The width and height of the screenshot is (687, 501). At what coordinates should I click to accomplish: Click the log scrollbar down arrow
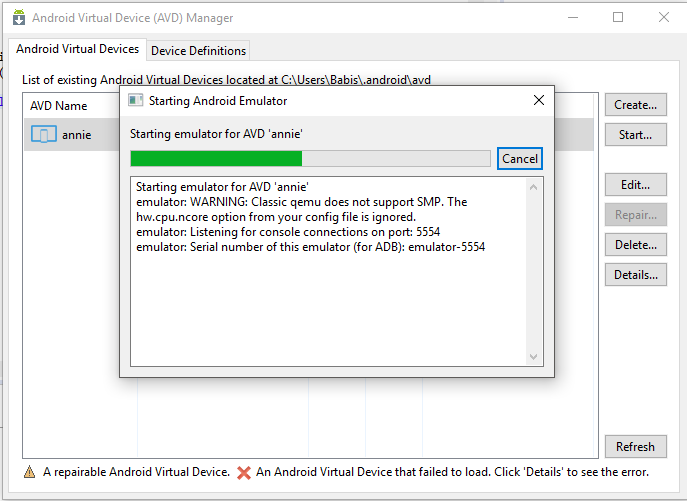(x=533, y=357)
